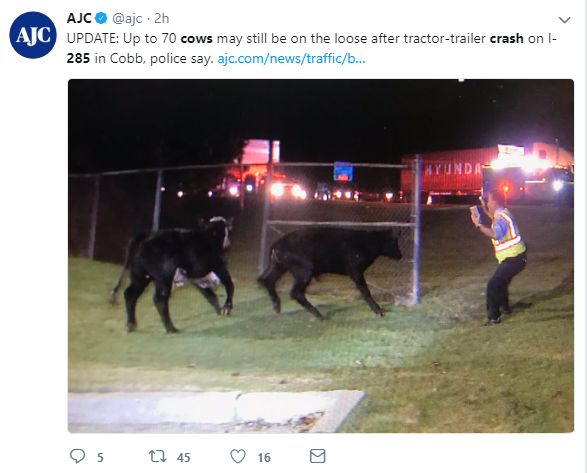The width and height of the screenshot is (587, 473).
Task: Click the blue verified badge beside AJC
Action: pyautogui.click(x=101, y=18)
